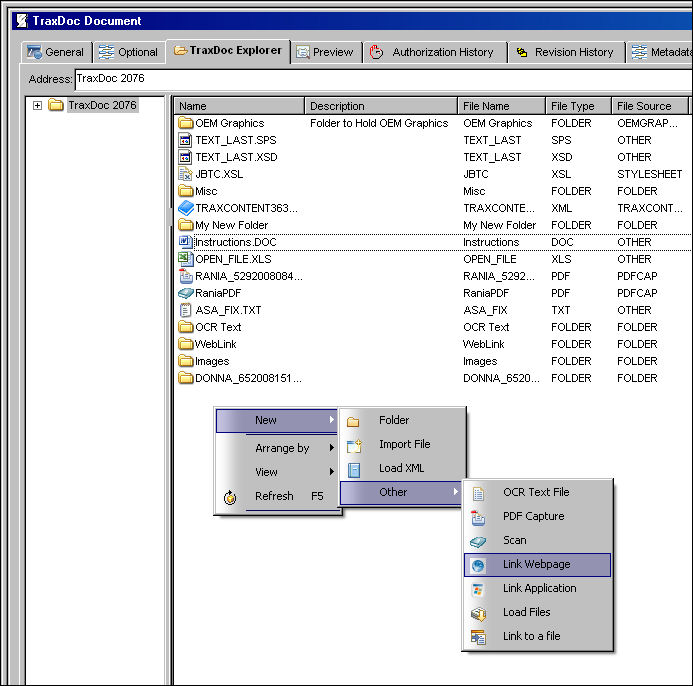Click the TraxDoc 2076 tree folder icon

(x=56, y=105)
